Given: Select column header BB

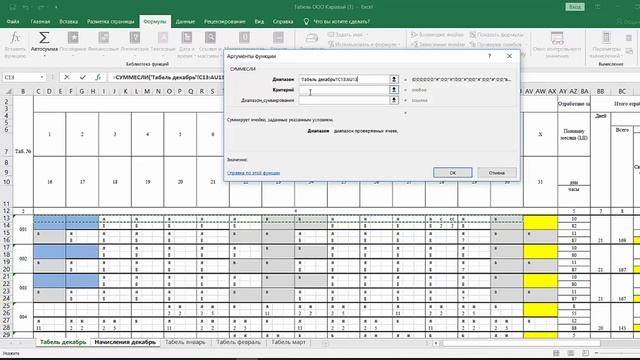Looking at the screenshot, I should pos(600,91).
